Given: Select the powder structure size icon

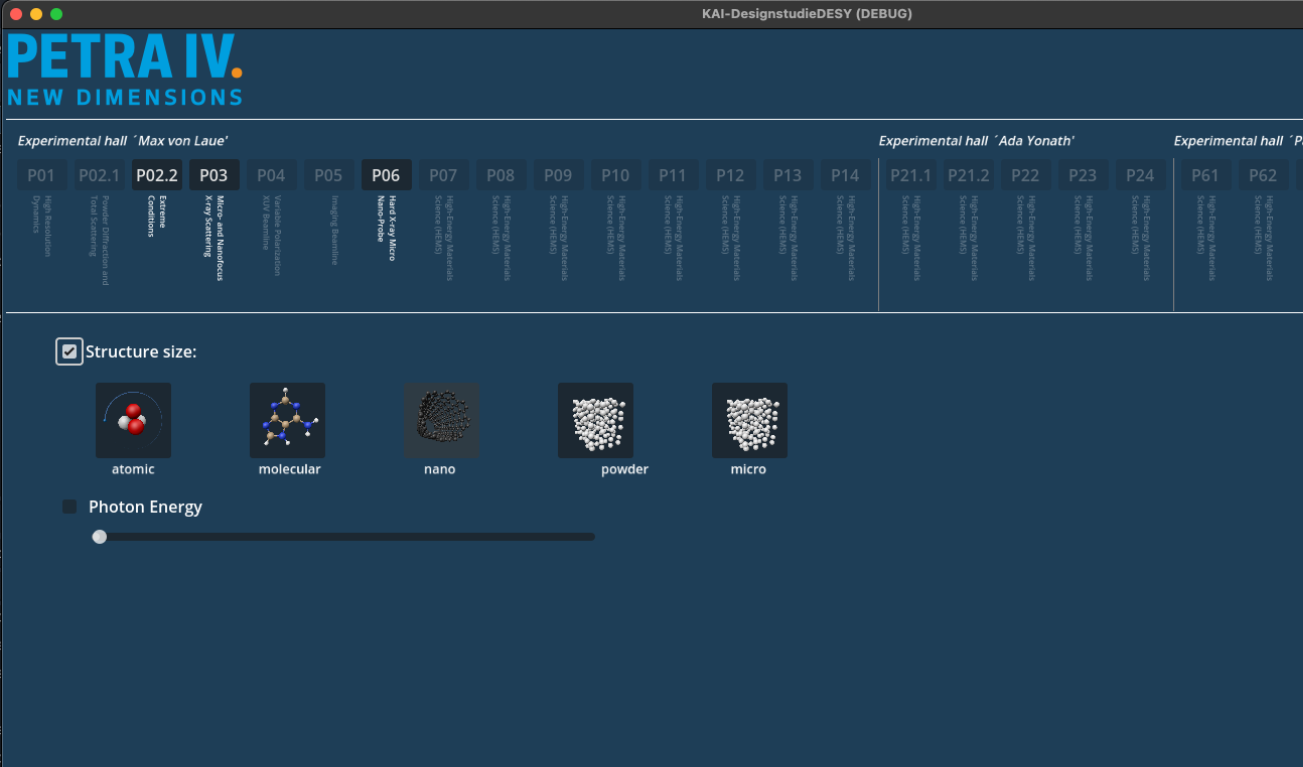Looking at the screenshot, I should point(595,421).
